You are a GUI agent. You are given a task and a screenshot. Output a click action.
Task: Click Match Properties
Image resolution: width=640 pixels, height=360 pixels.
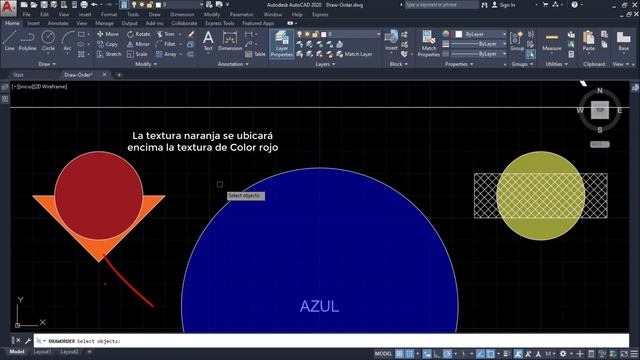coord(429,43)
